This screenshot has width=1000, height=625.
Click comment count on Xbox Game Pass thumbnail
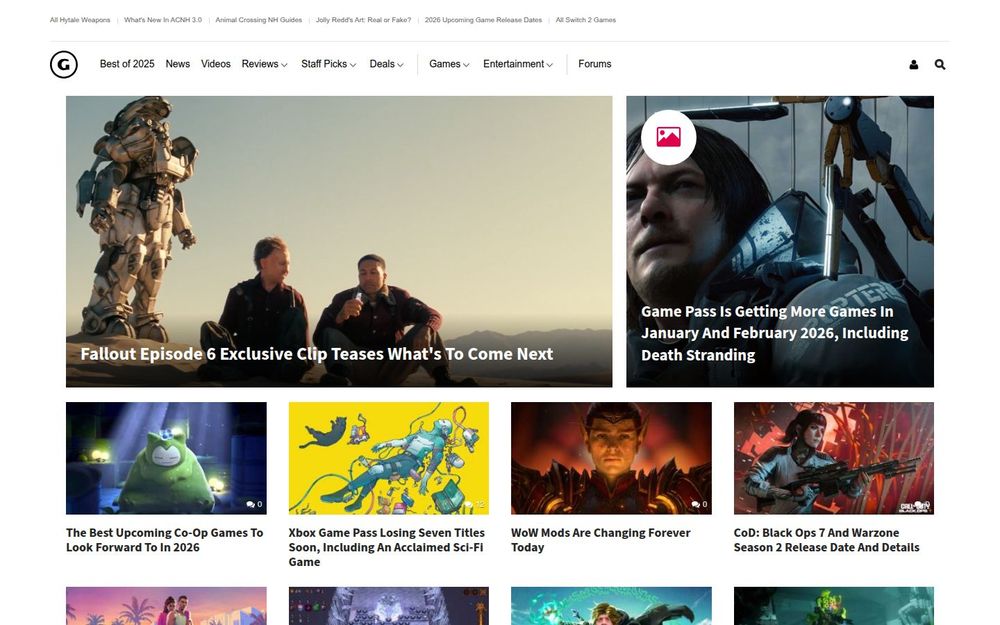point(474,504)
